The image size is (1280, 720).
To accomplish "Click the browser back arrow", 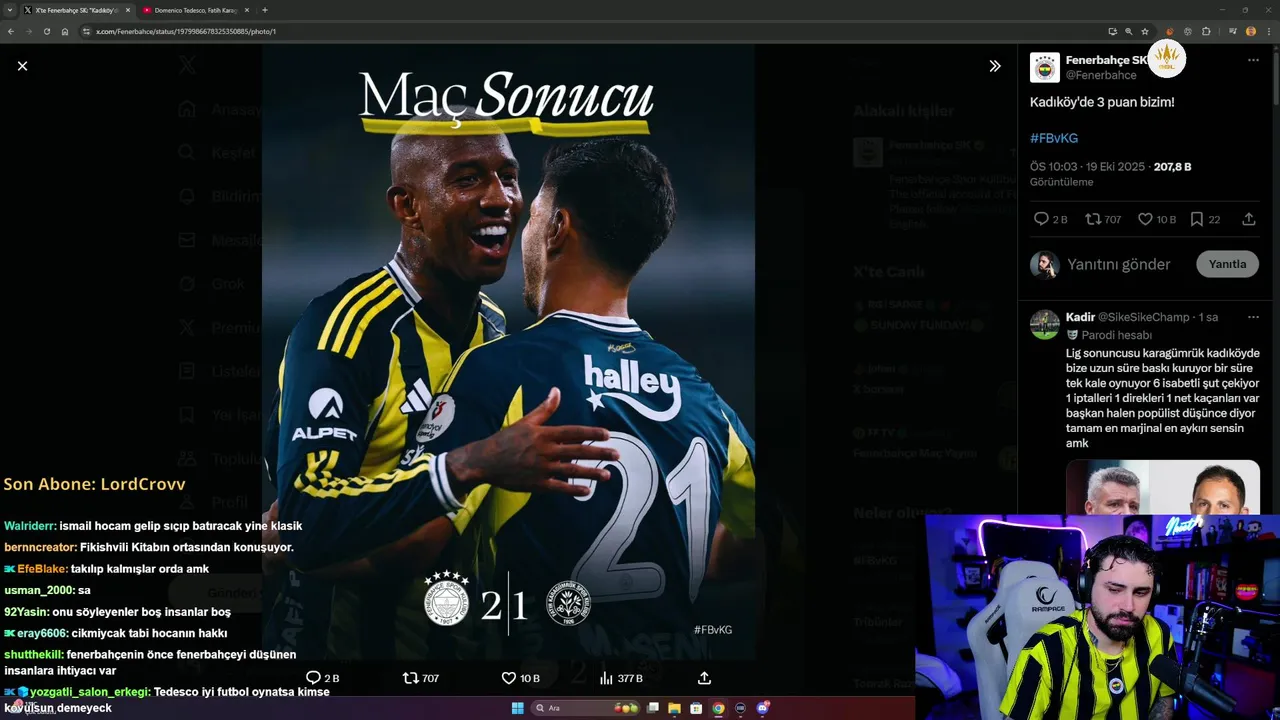I will [x=11, y=31].
